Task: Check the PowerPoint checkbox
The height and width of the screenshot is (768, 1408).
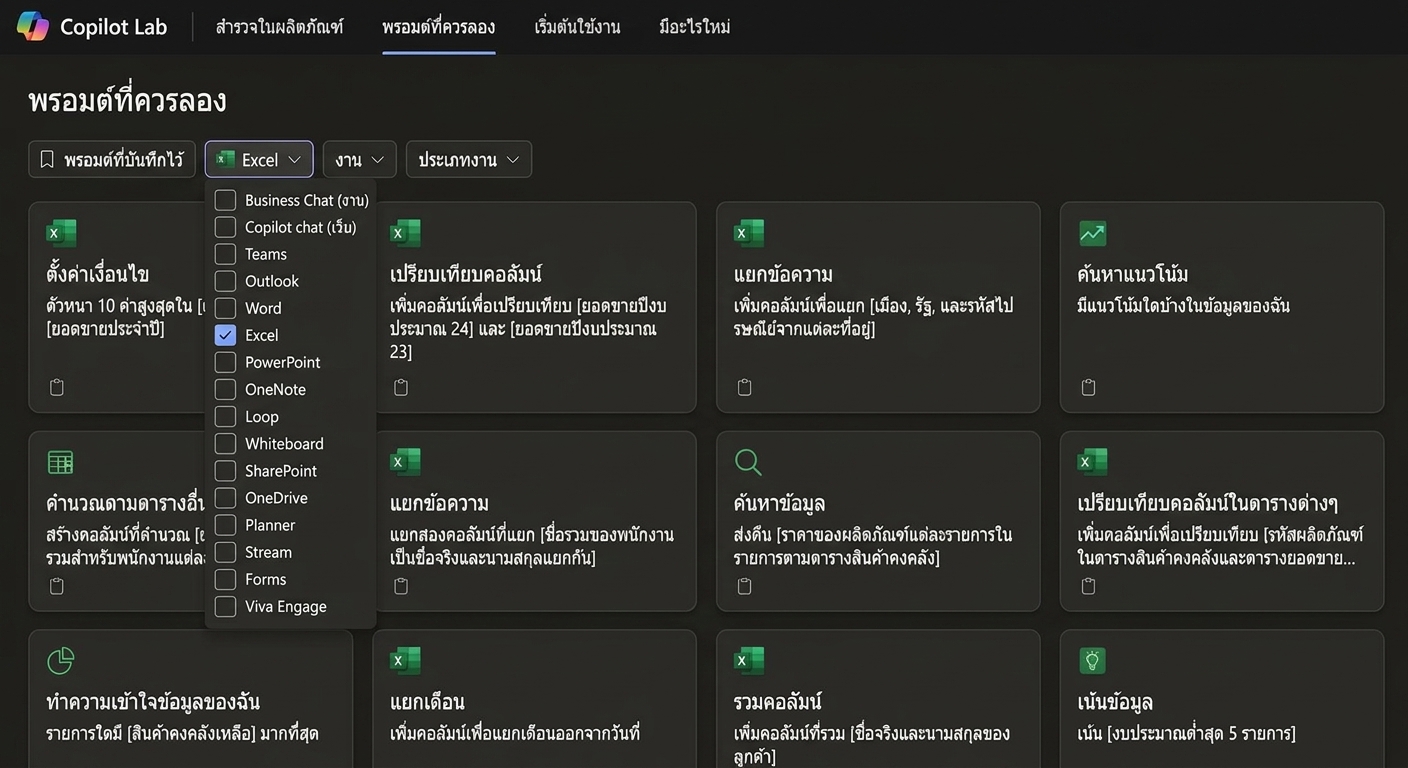Action: click(226, 362)
